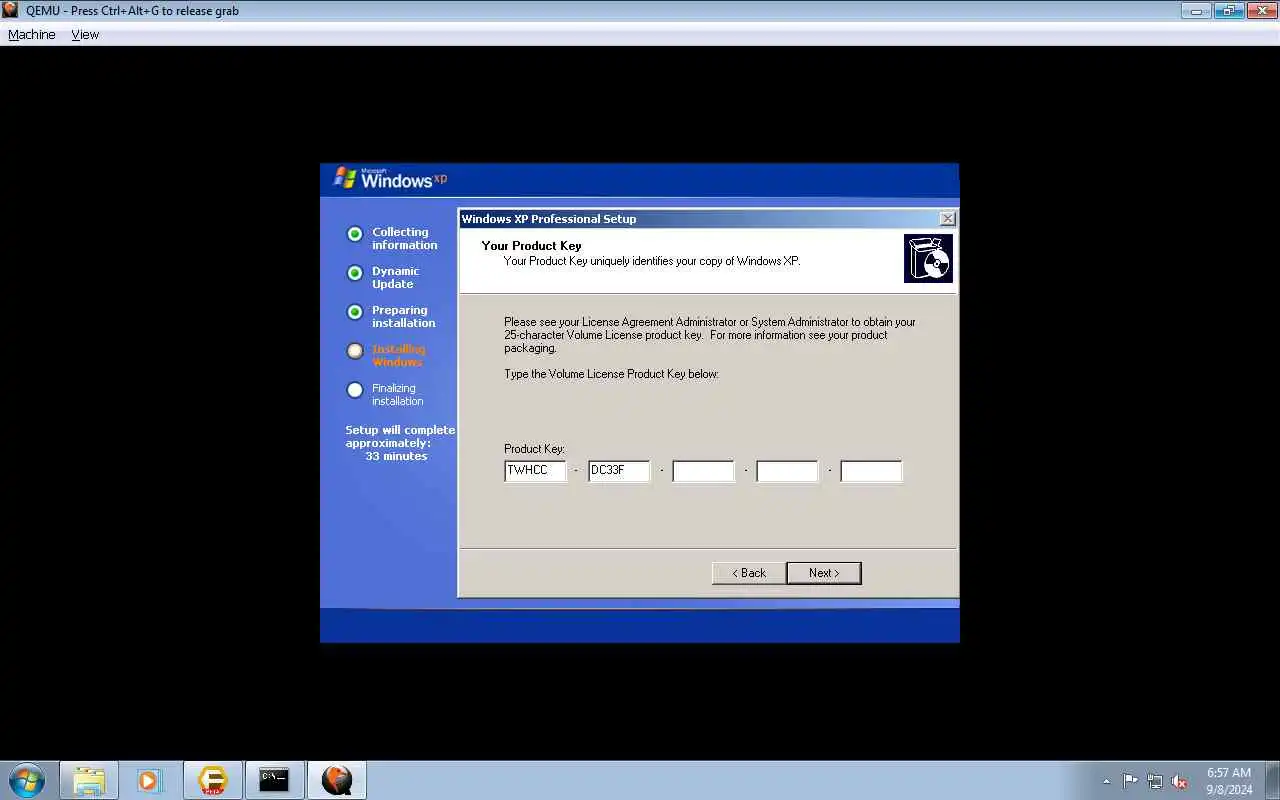Click the 'Product Key:' label
Screen dimensions: 1280x800
pyautogui.click(x=535, y=449)
